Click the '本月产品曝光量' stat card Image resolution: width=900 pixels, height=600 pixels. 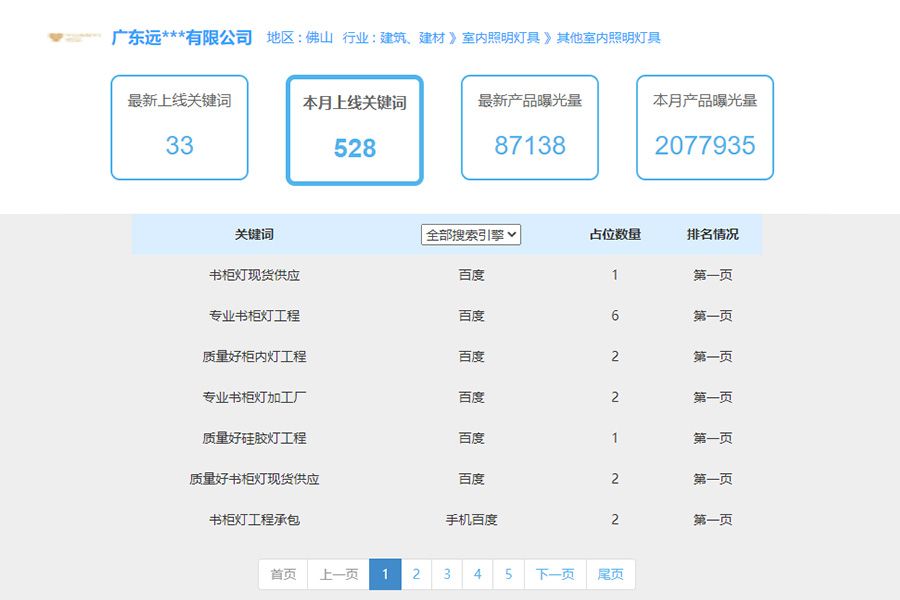click(705, 128)
